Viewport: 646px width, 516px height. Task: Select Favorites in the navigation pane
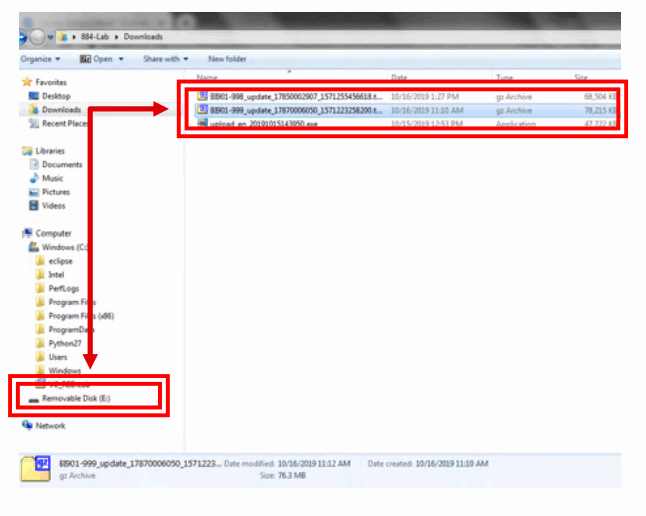pos(51,82)
